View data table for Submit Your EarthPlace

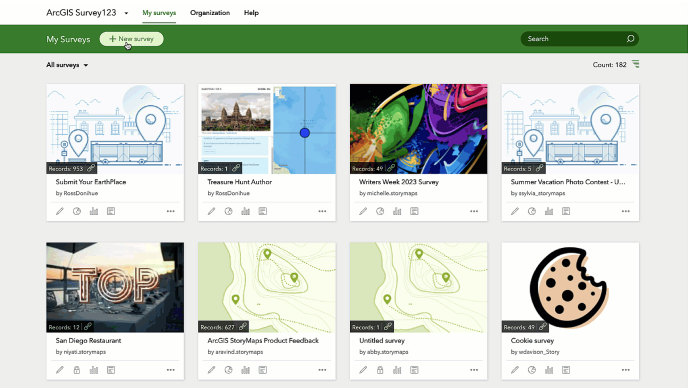[111, 211]
